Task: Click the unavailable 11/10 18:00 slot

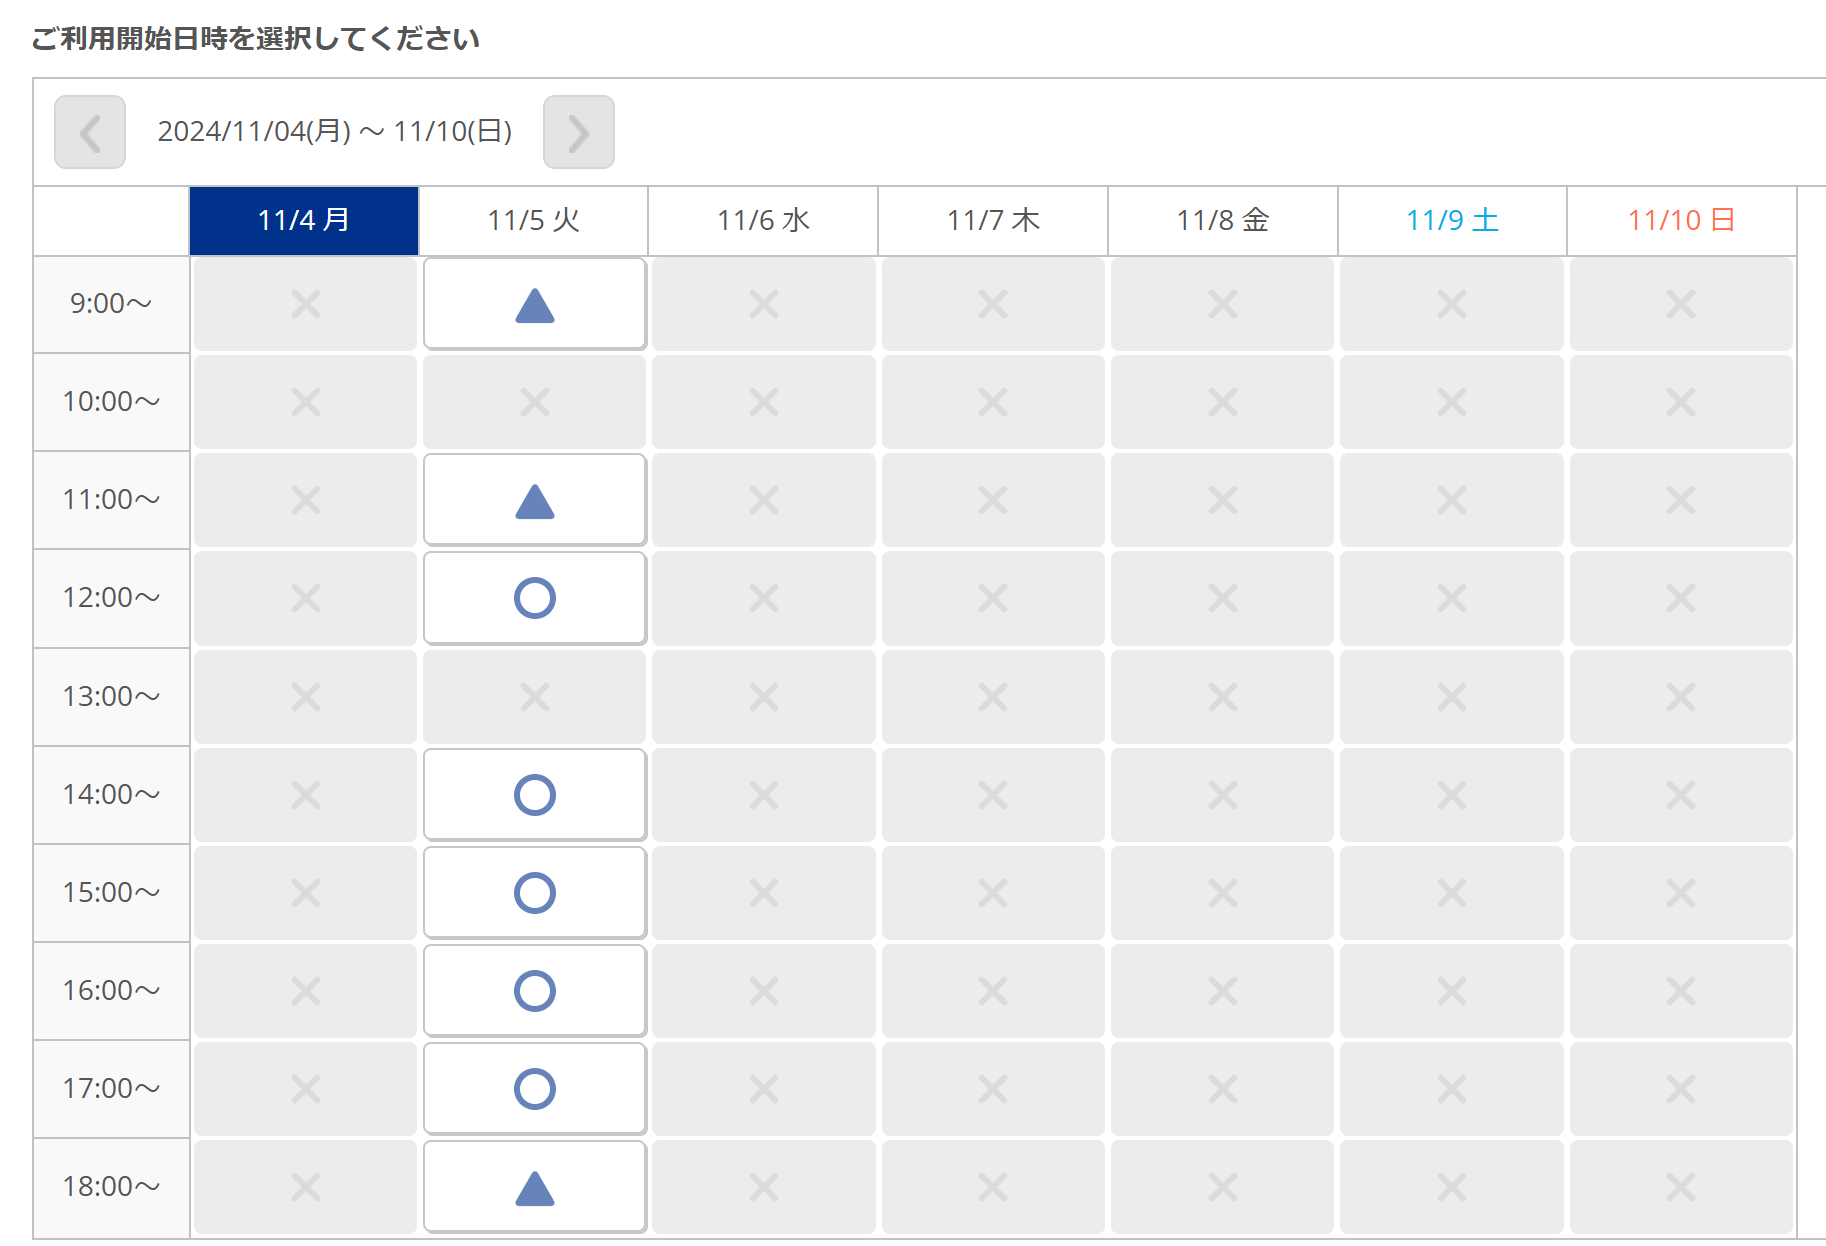Action: coord(1681,1187)
